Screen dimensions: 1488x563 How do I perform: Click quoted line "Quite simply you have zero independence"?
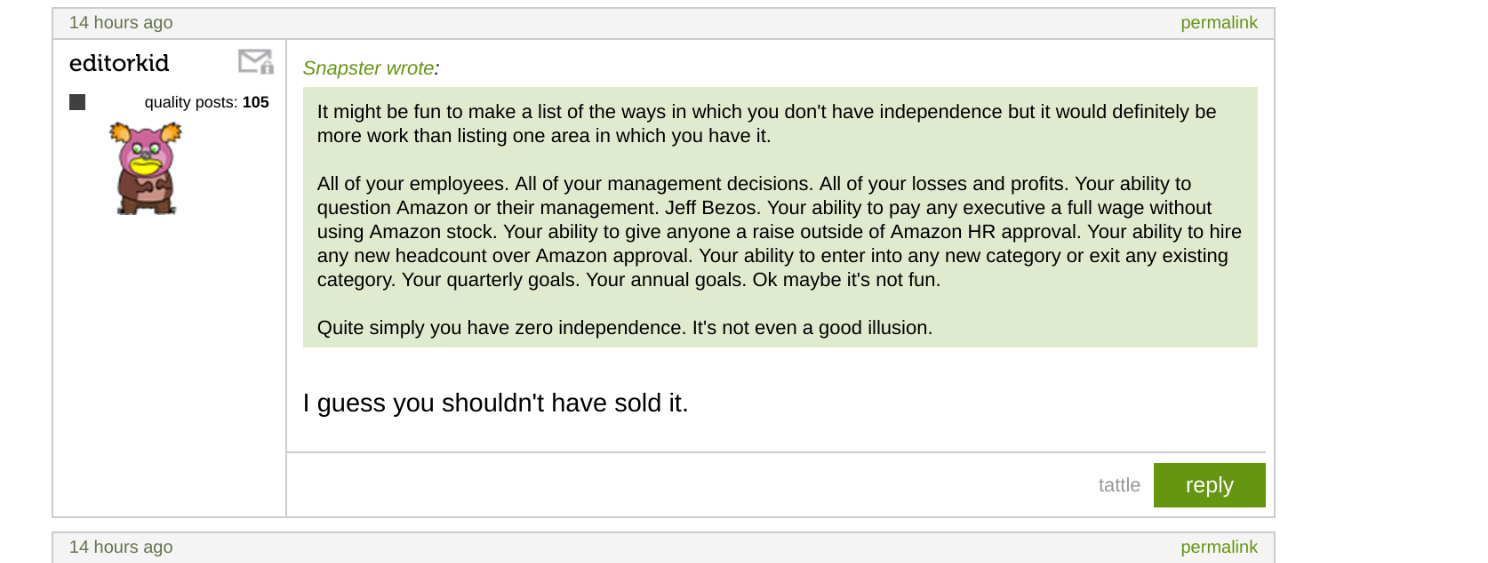[624, 328]
